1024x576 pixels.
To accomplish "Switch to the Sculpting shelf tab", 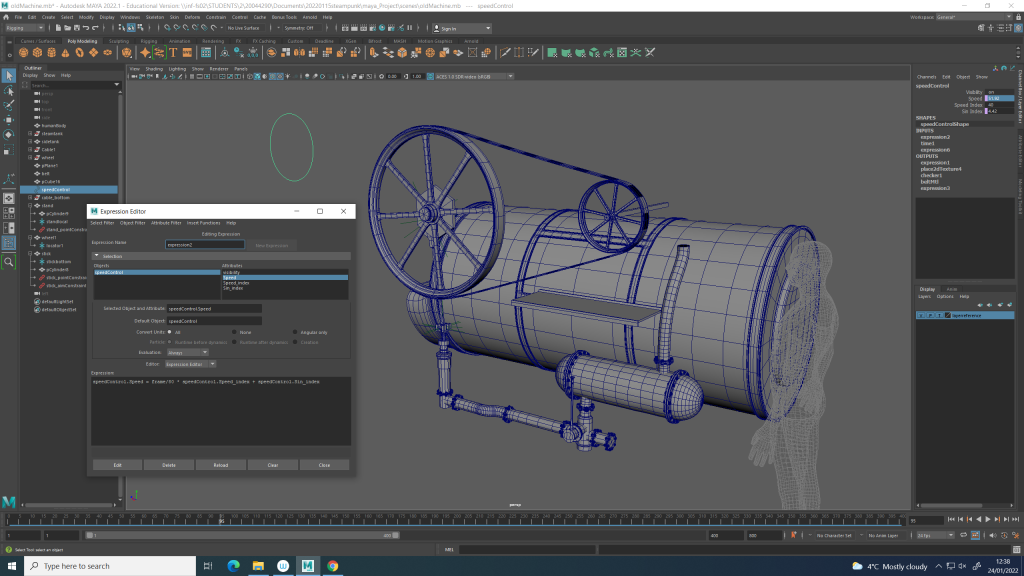I will (x=120, y=41).
